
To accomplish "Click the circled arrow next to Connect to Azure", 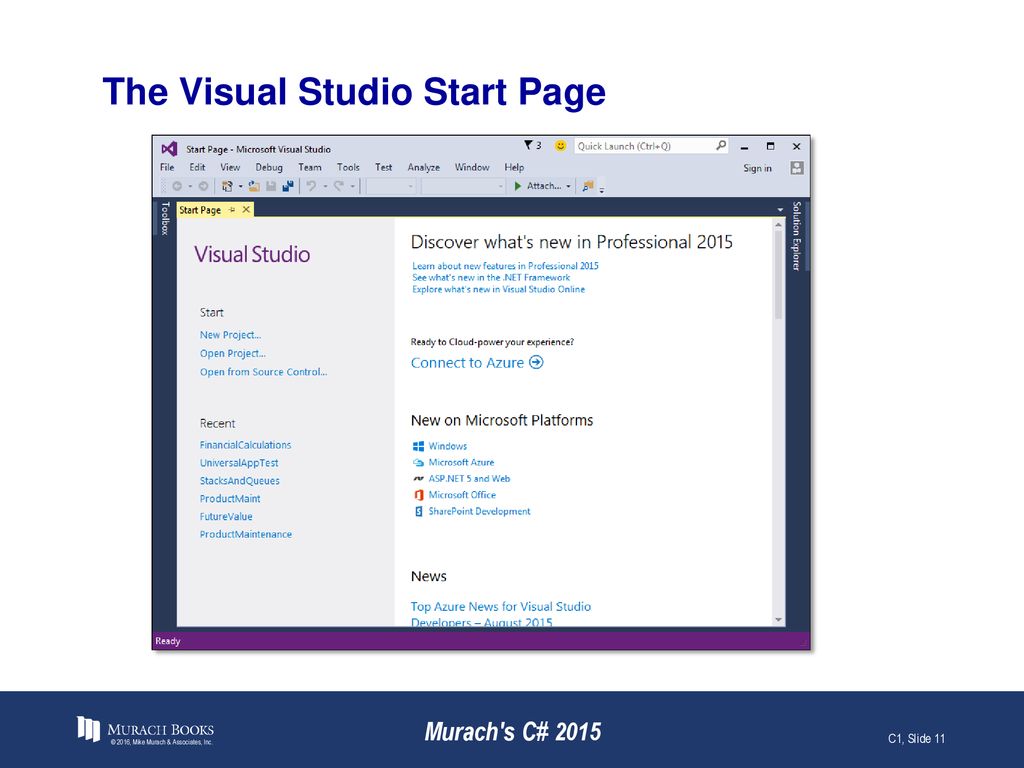I will 536,362.
